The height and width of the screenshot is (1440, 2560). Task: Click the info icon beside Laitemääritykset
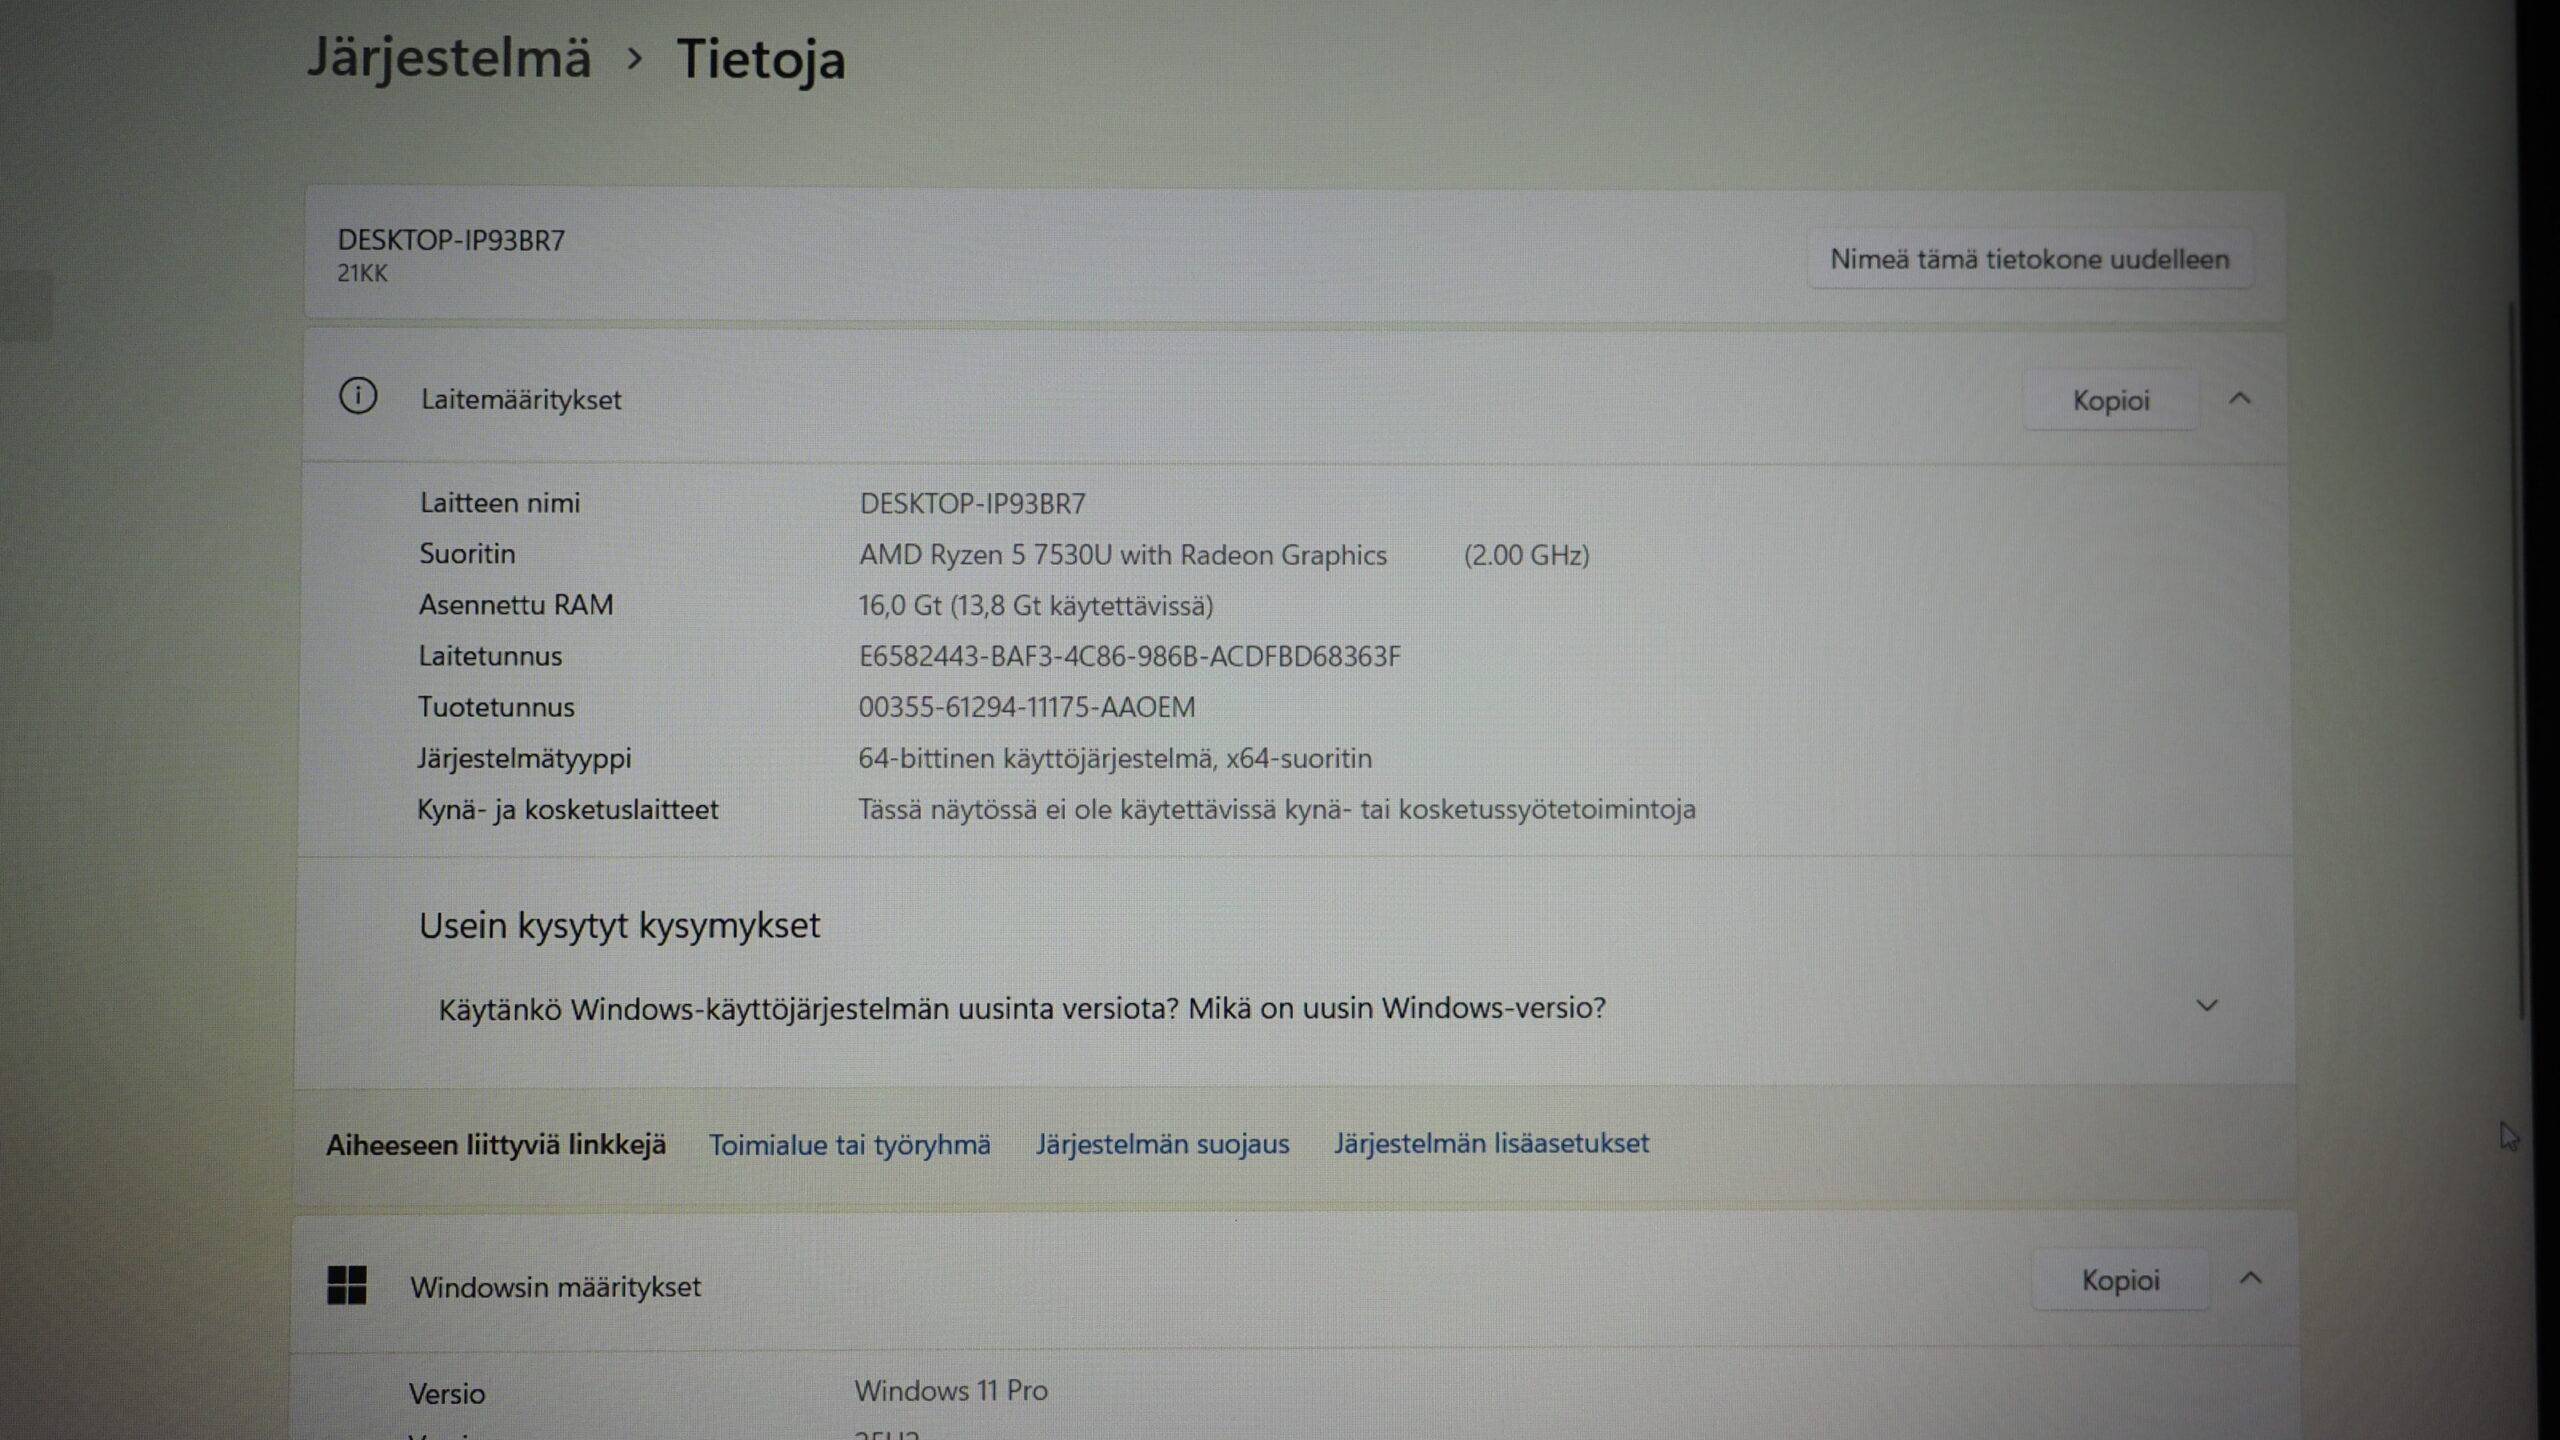(358, 397)
